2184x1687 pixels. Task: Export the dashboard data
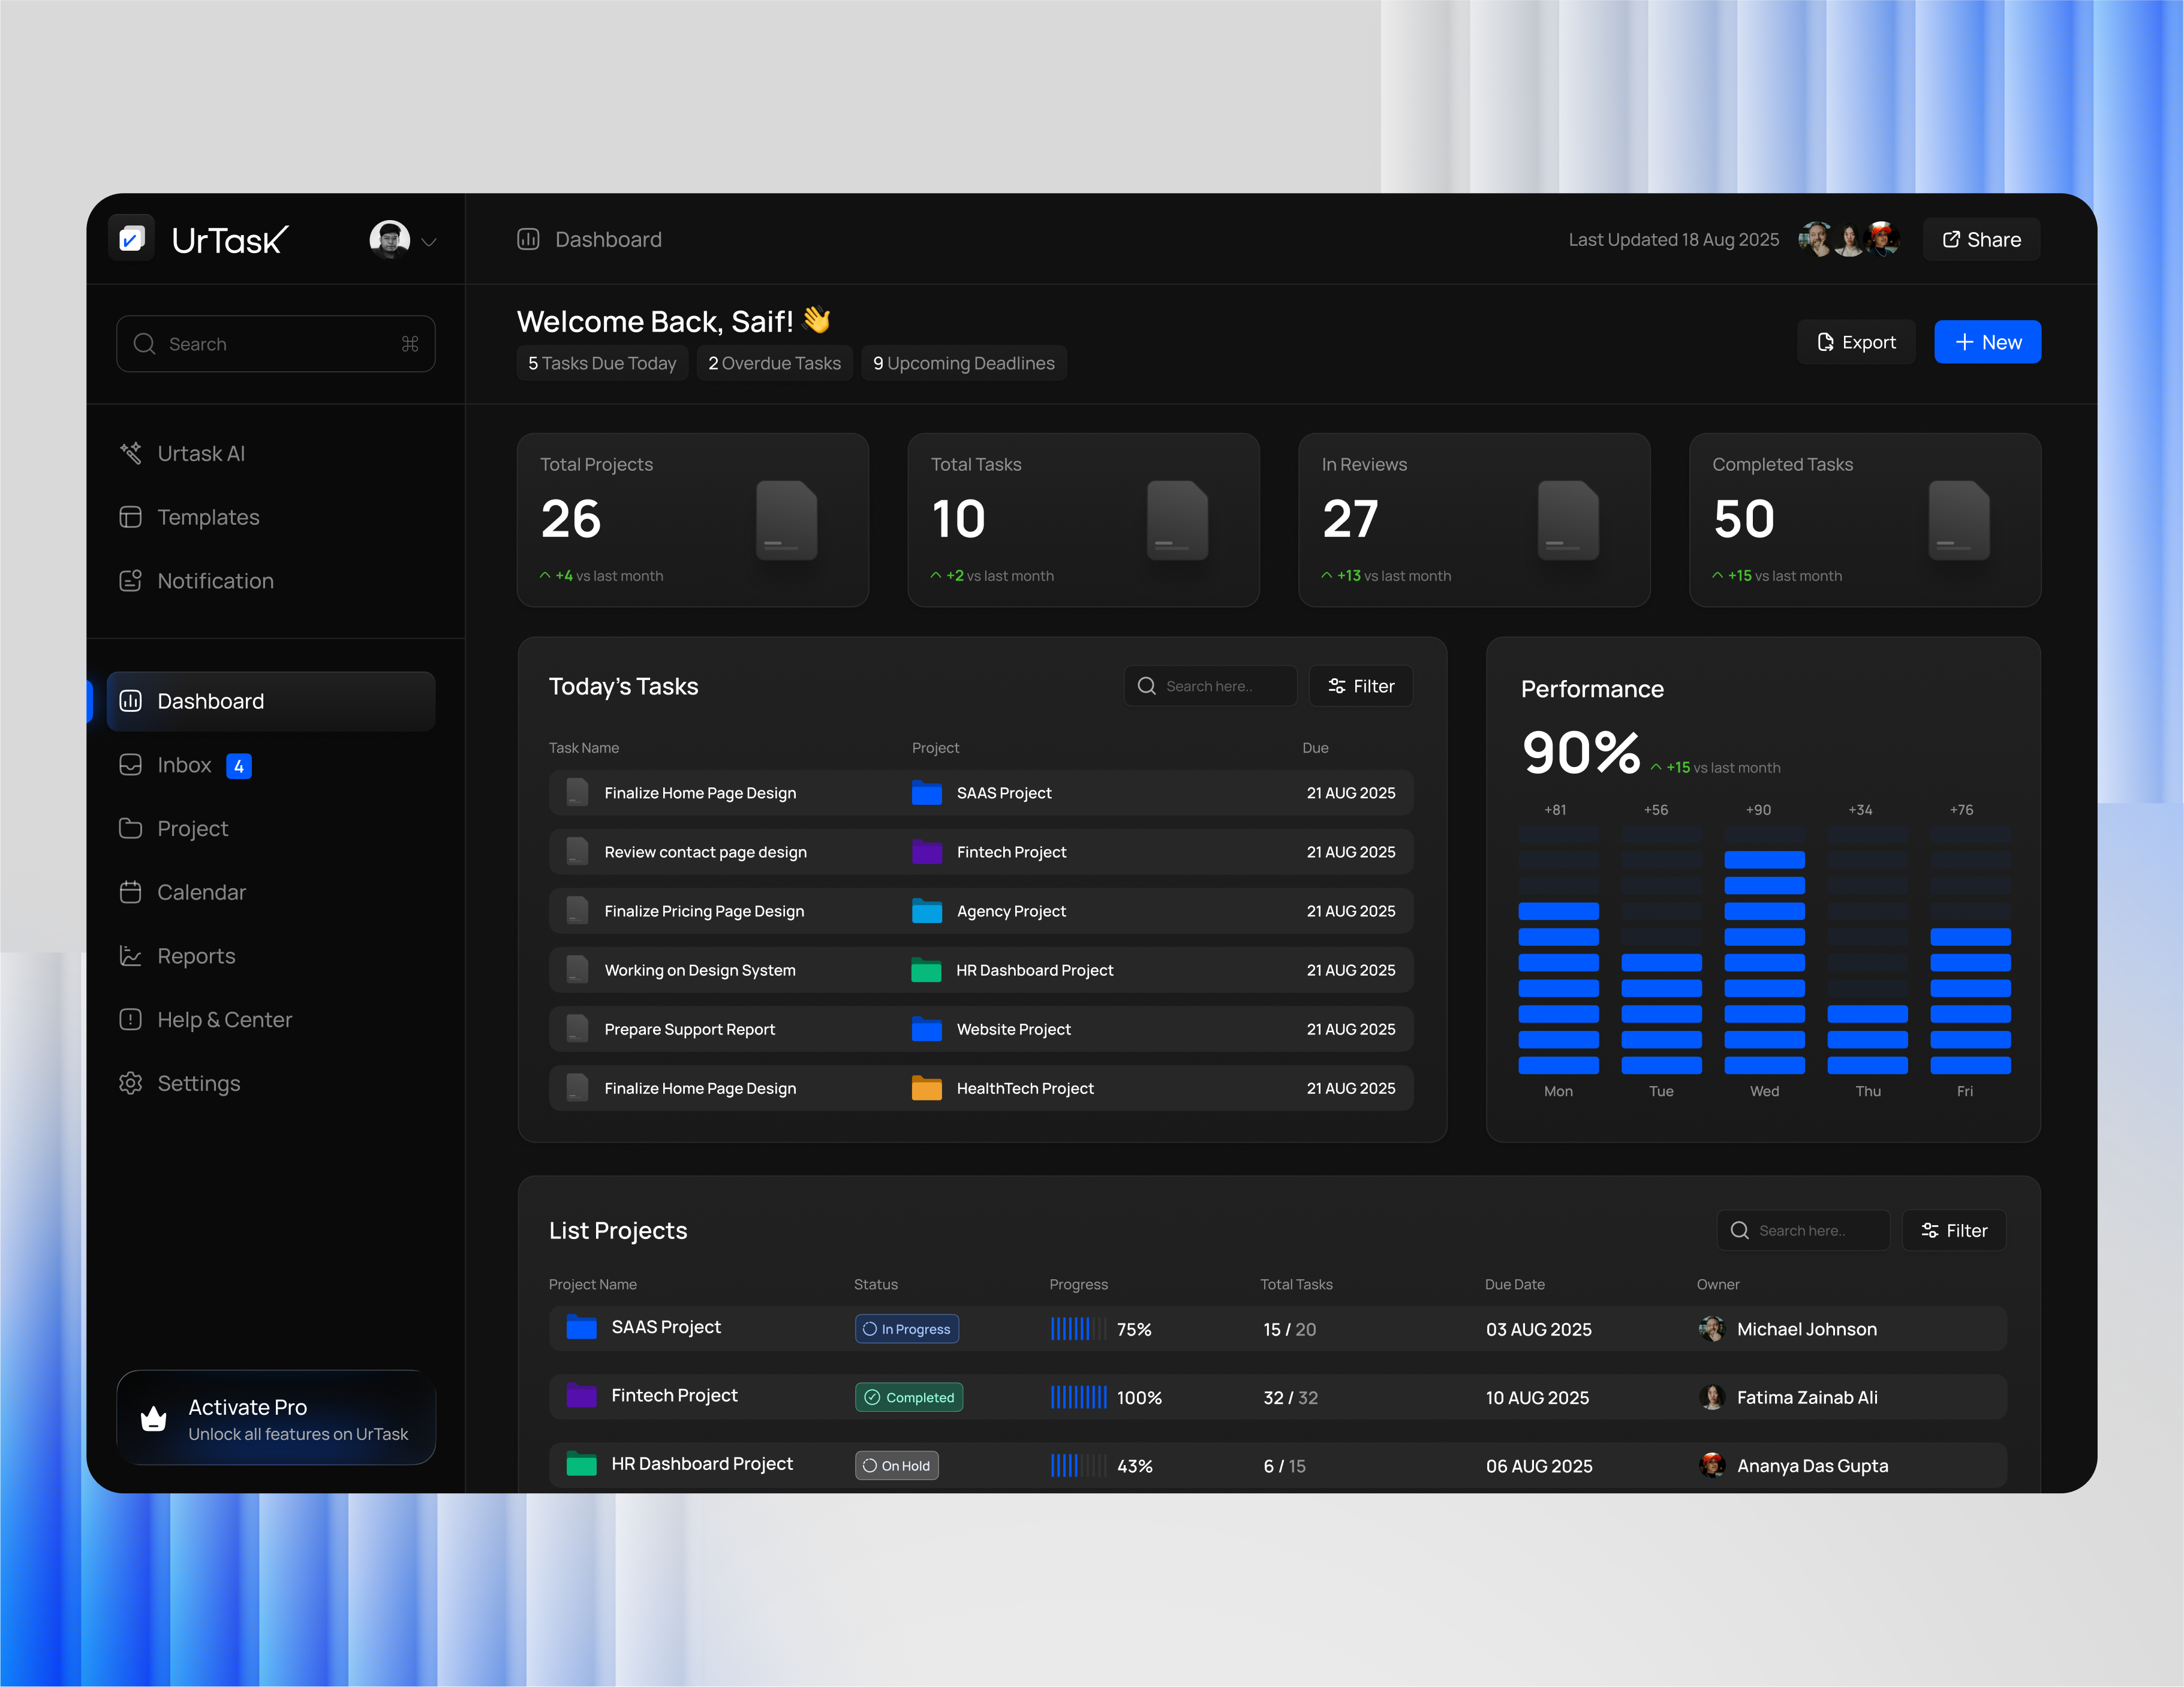tap(1856, 341)
